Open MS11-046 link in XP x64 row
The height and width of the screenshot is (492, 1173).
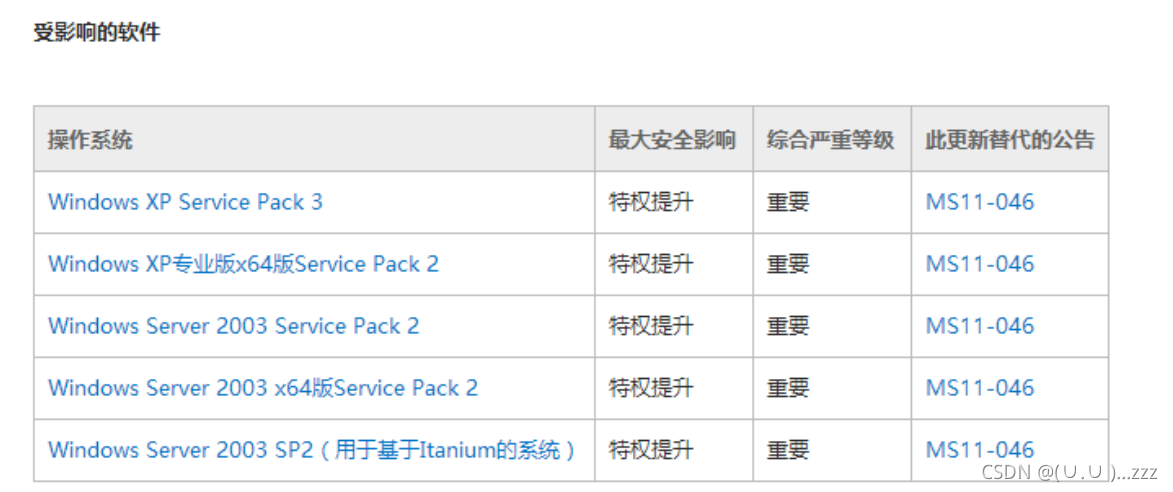(x=980, y=264)
